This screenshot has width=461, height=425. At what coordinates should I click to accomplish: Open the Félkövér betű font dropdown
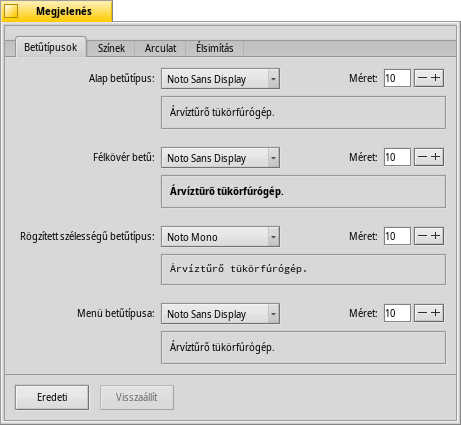click(x=220, y=158)
